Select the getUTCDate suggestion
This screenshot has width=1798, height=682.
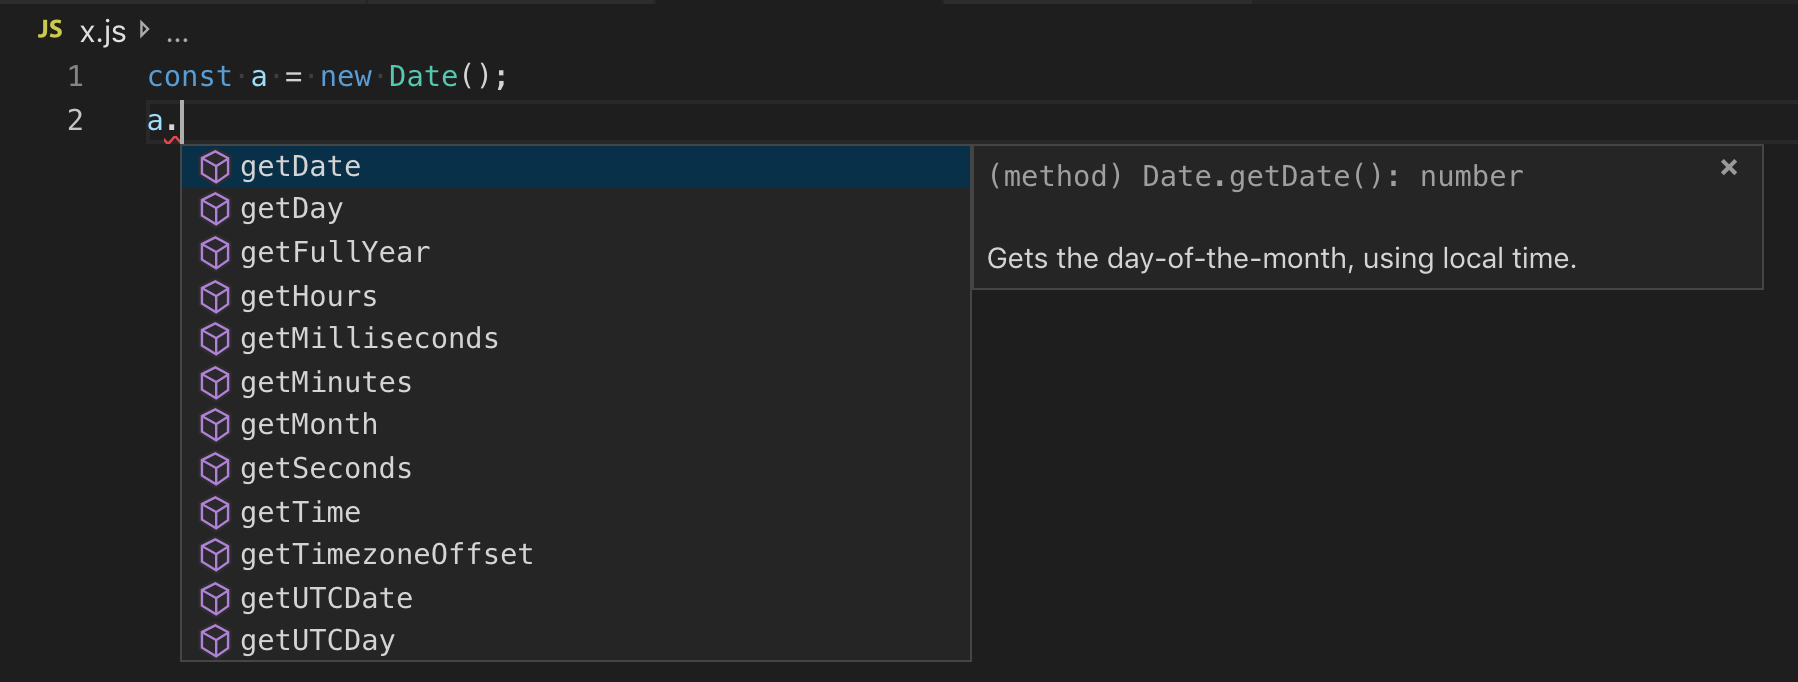coord(576,598)
